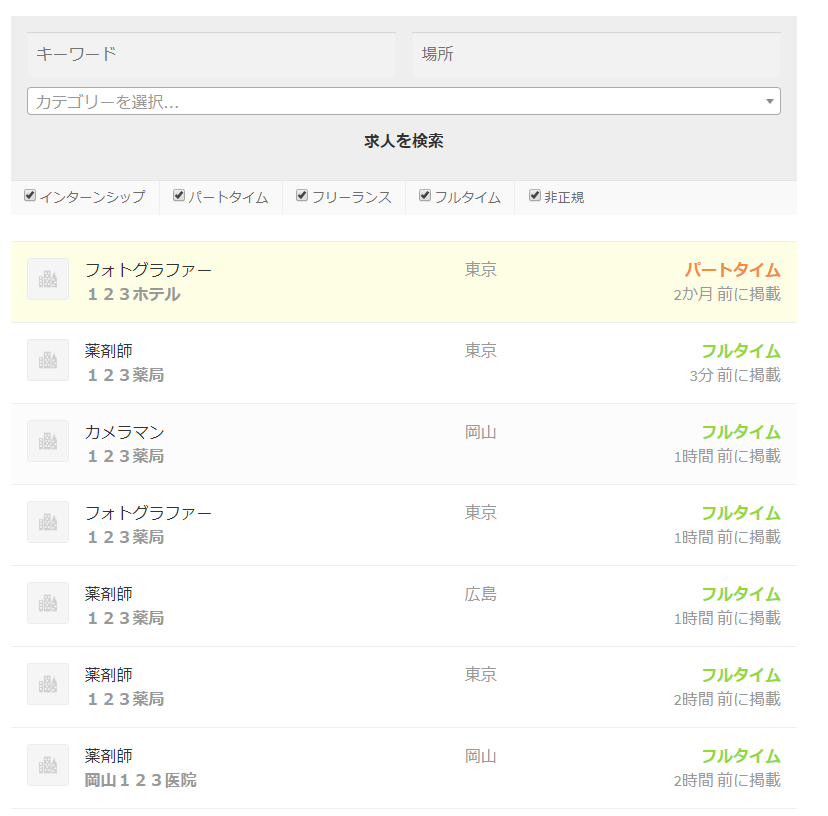Open the カメラマン job listing
Image resolution: width=828 pixels, height=816 pixels.
click(404, 444)
